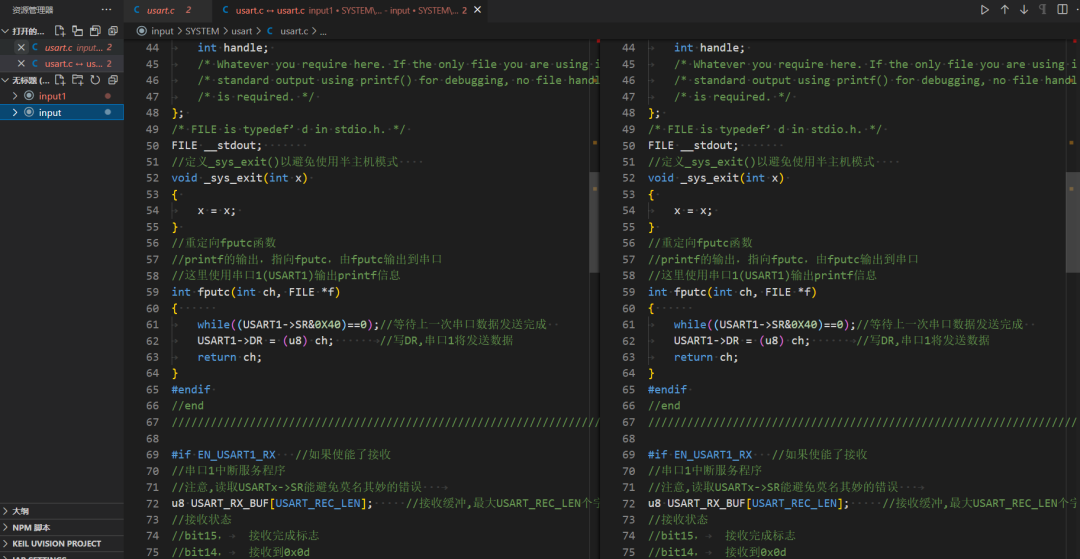
Task: Click 'return ch;' in left pane
Action: click(x=229, y=357)
